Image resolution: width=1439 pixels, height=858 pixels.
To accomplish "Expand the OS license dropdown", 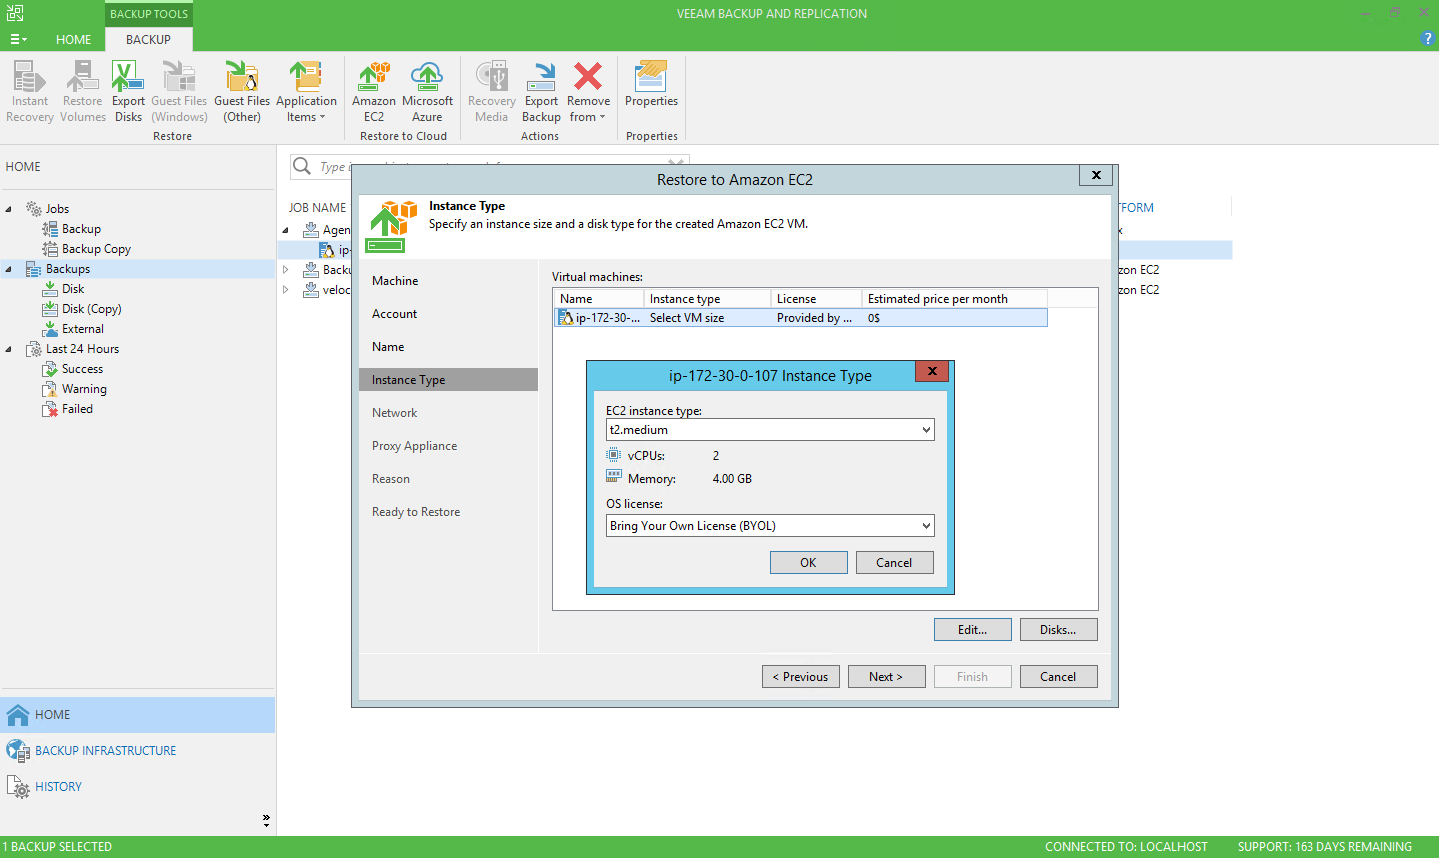I will pyautogui.click(x=926, y=526).
